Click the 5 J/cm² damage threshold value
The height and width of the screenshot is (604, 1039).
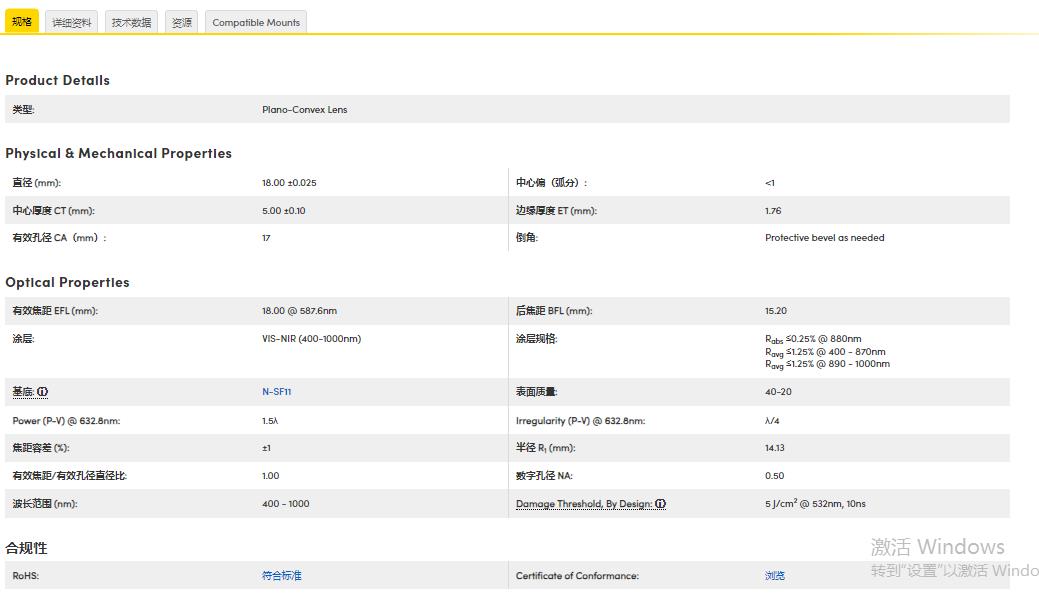(x=815, y=504)
